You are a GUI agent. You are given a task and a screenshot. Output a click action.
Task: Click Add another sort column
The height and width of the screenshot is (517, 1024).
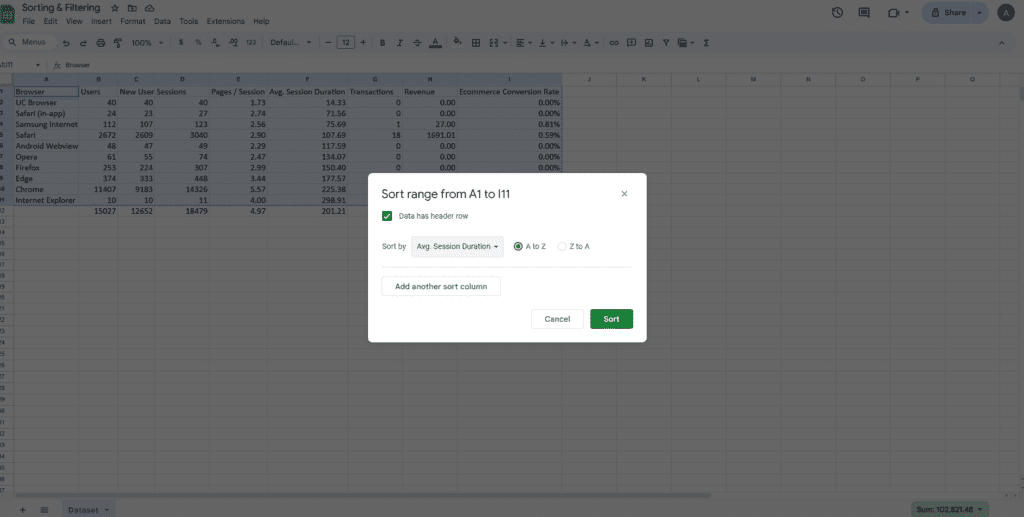point(441,287)
